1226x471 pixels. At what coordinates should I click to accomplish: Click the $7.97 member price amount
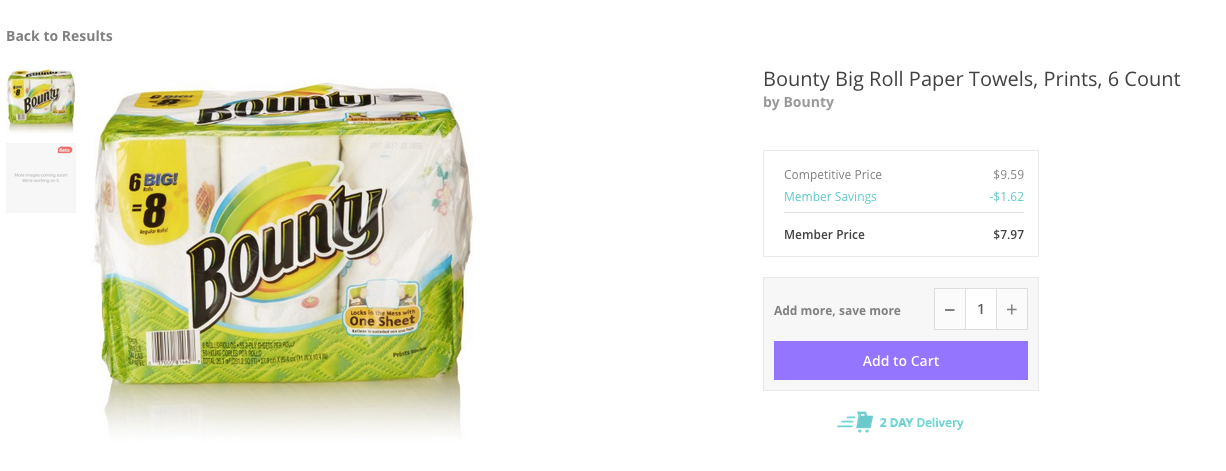(x=1006, y=235)
